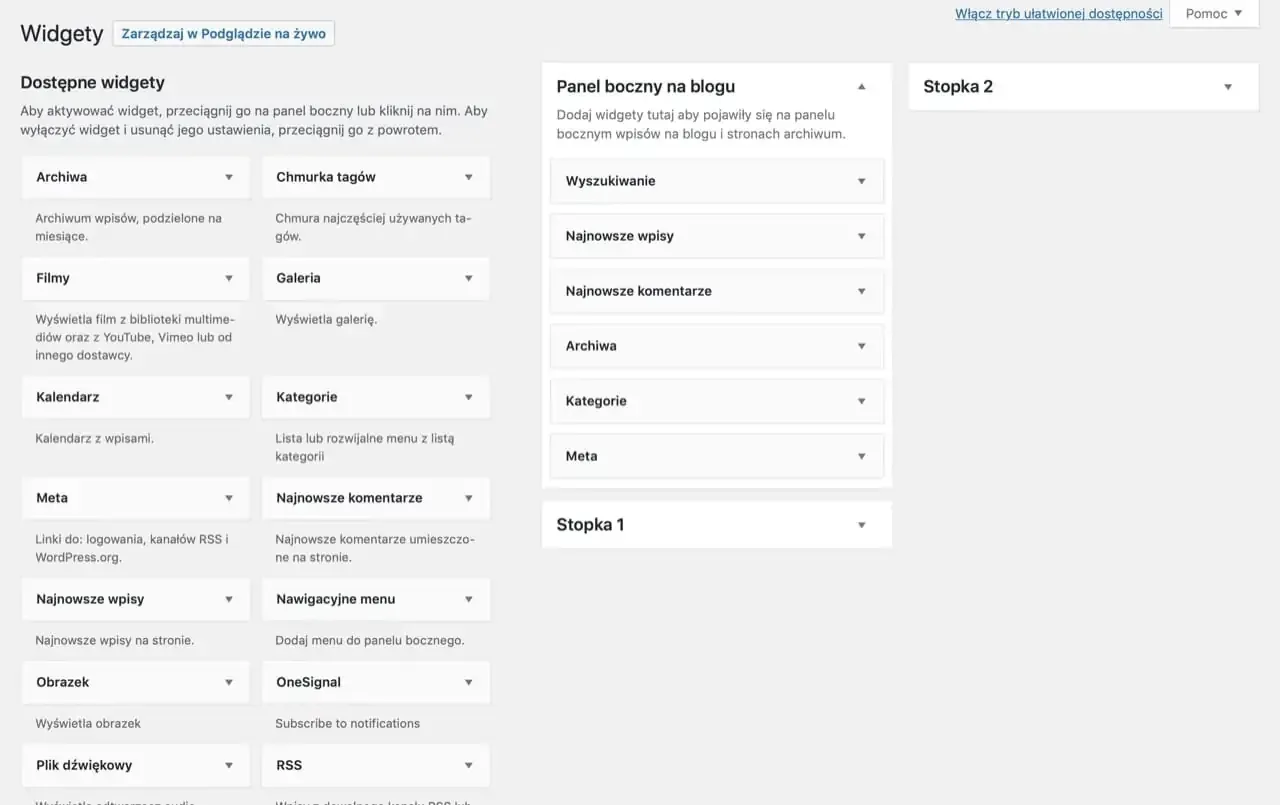Expand Najnowsze komentarze in the blog sidebar

coord(862,291)
